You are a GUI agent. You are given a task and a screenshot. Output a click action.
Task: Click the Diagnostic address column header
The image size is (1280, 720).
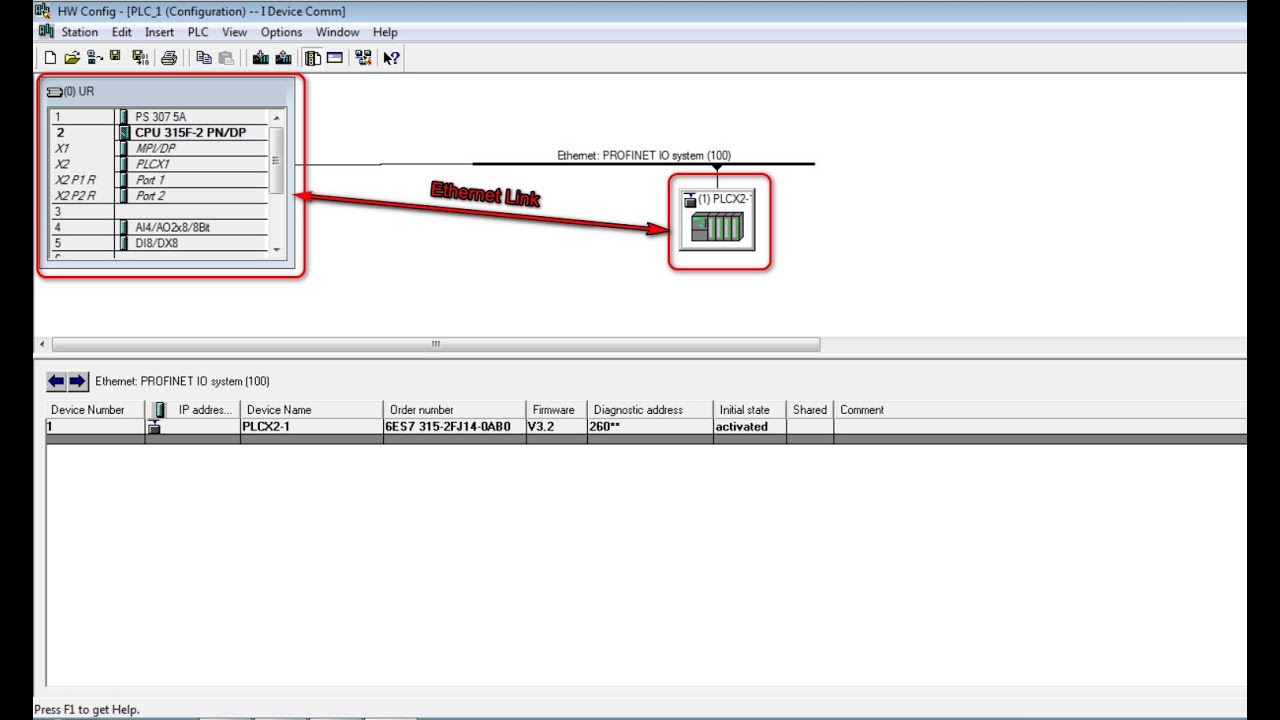650,410
